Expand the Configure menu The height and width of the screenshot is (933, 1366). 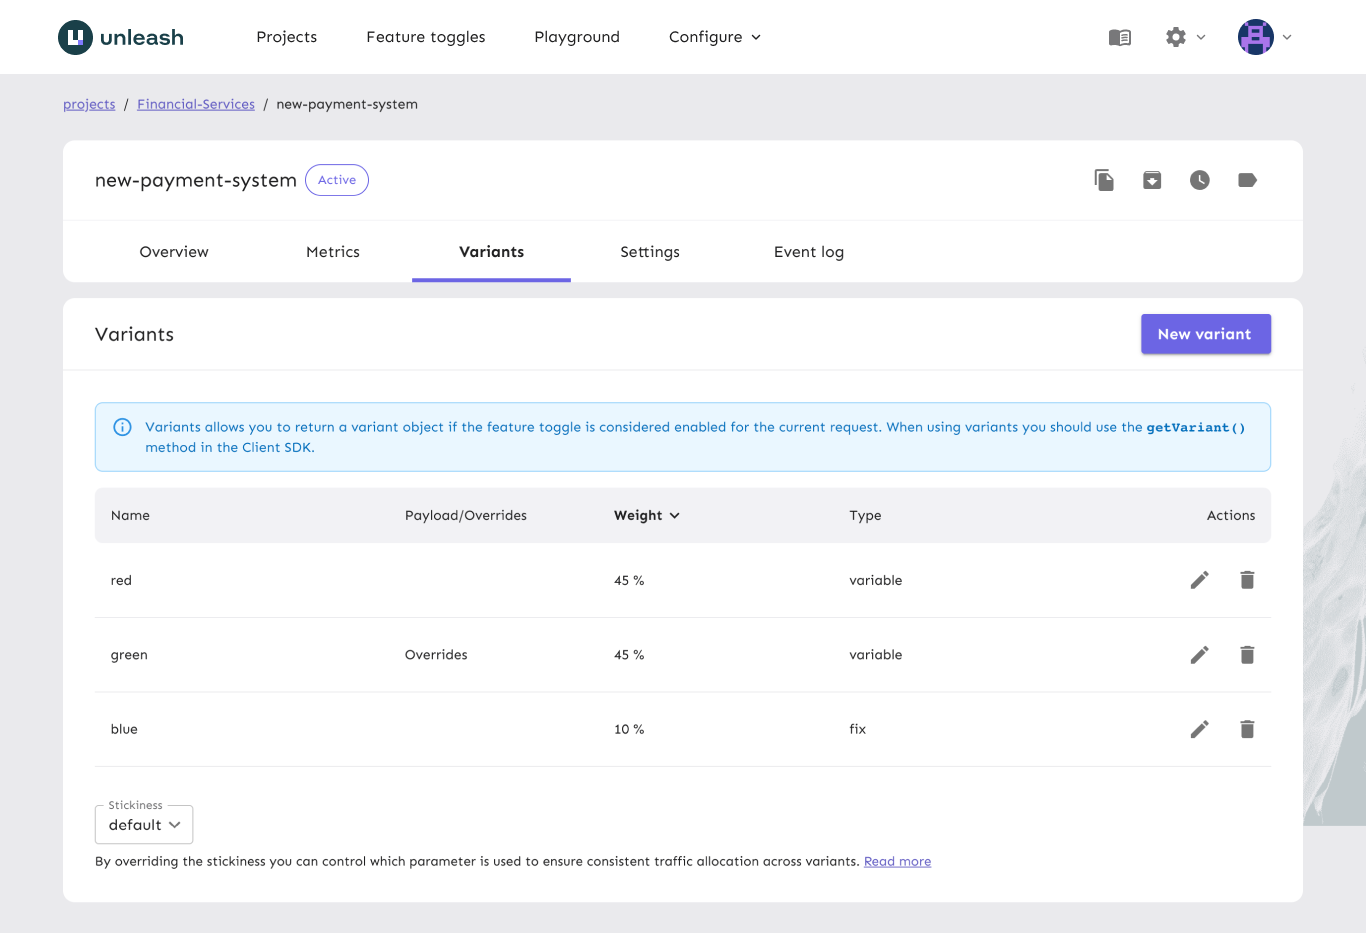(x=714, y=37)
